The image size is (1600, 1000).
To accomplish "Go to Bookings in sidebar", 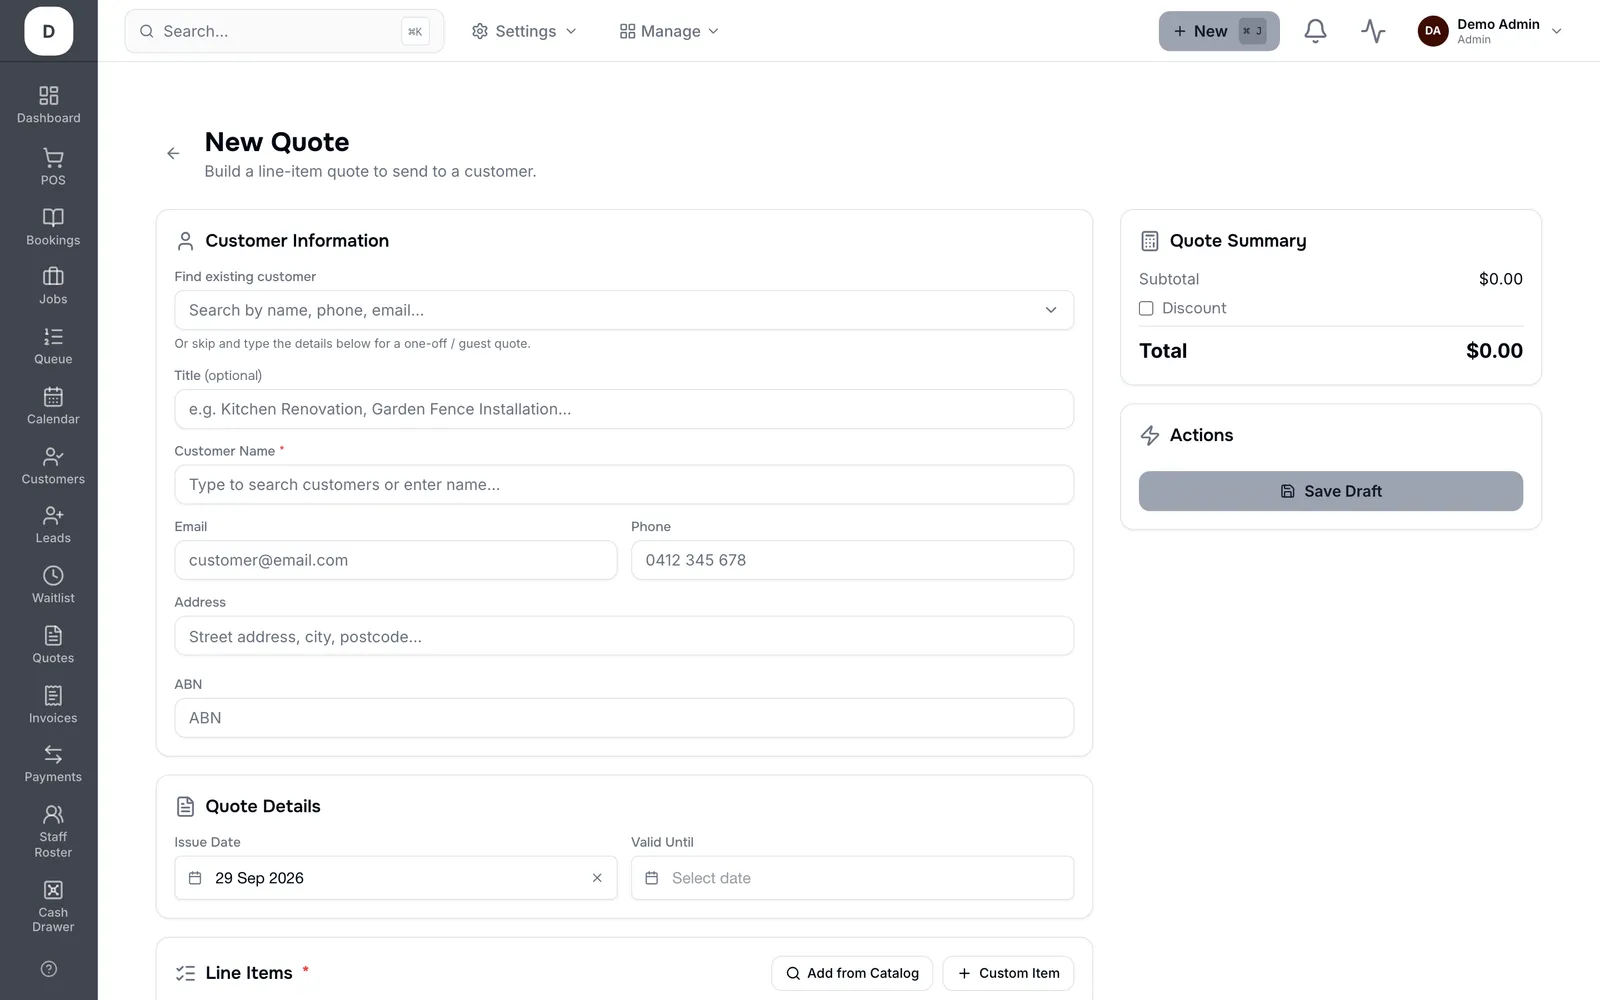I will tap(53, 226).
